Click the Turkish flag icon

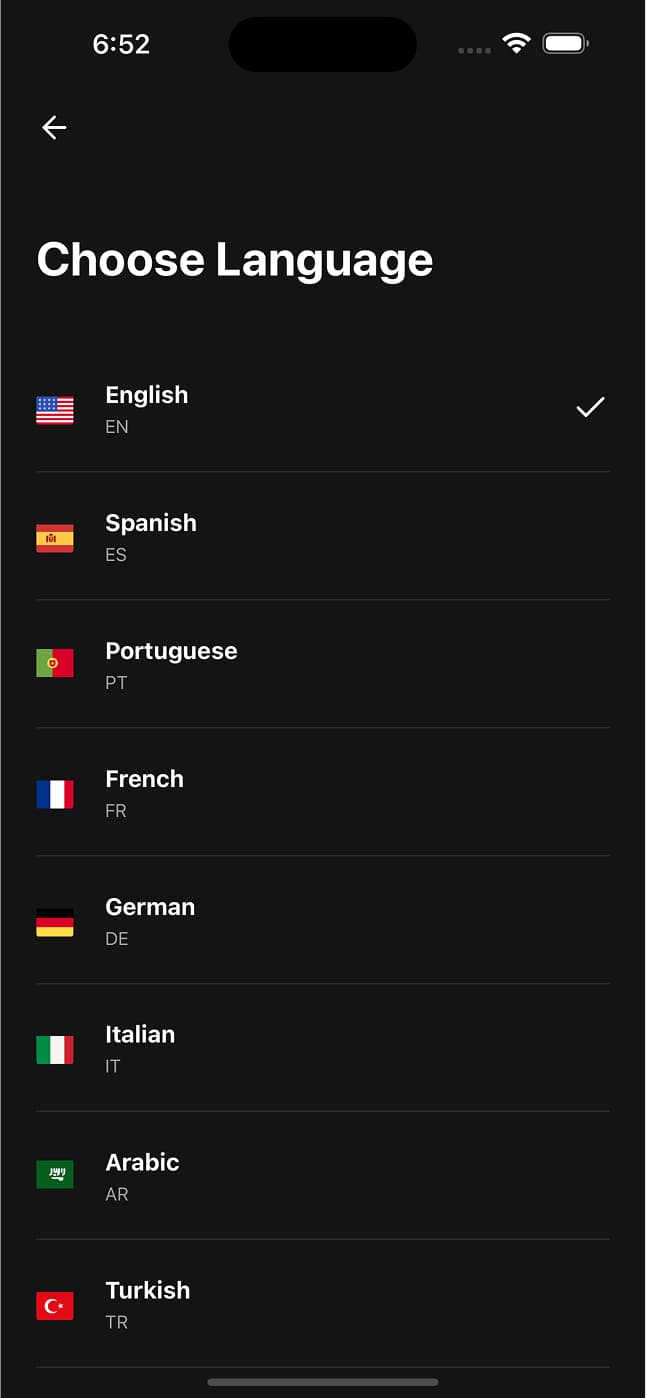(x=54, y=1306)
